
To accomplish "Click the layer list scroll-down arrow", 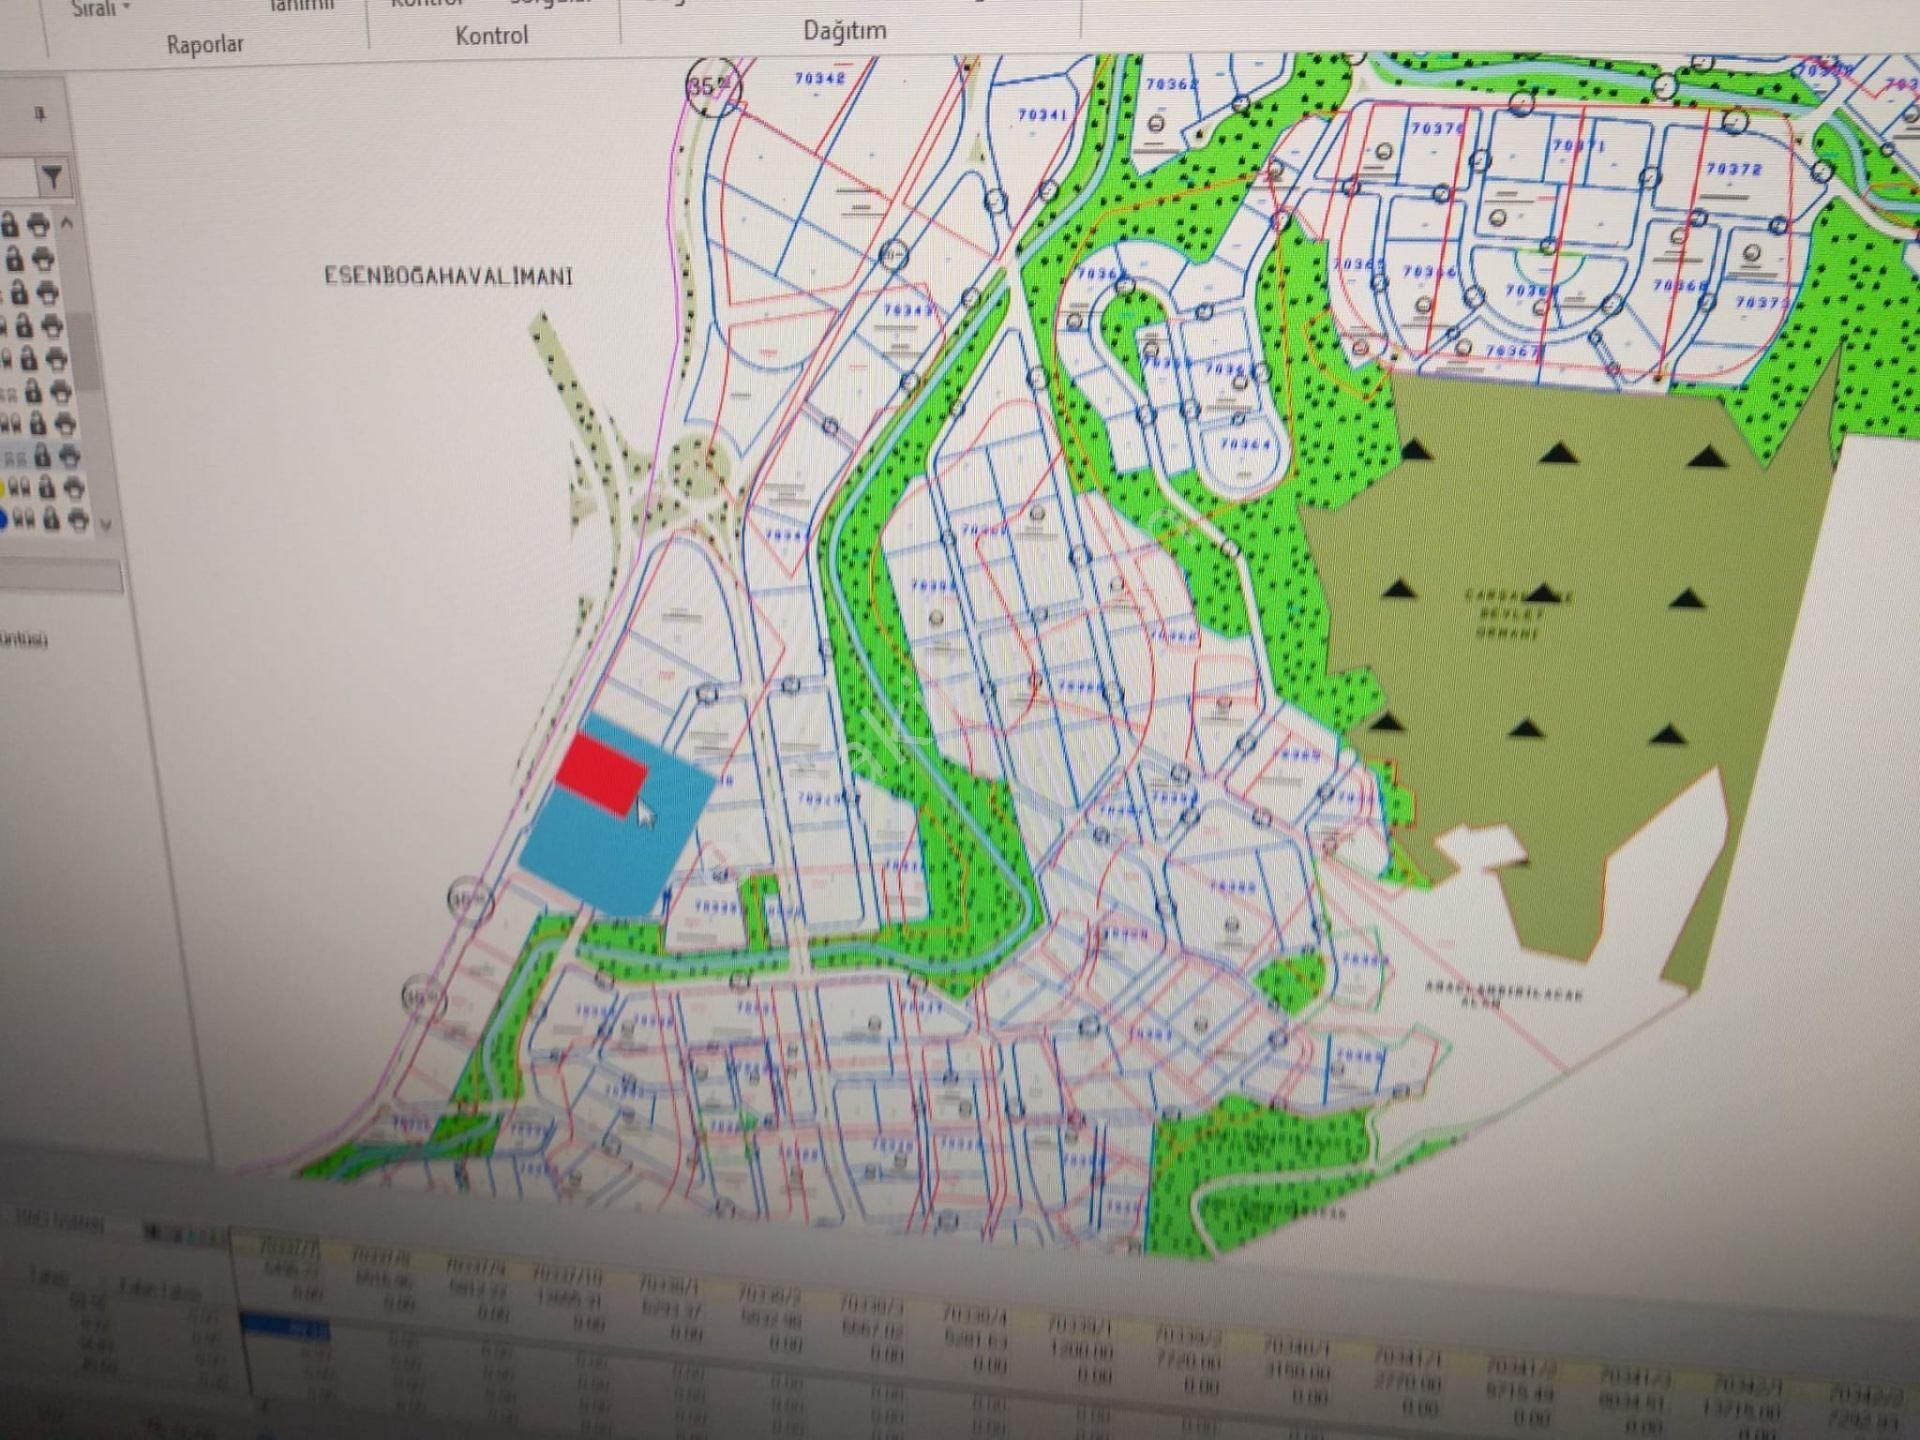I will 105,523.
